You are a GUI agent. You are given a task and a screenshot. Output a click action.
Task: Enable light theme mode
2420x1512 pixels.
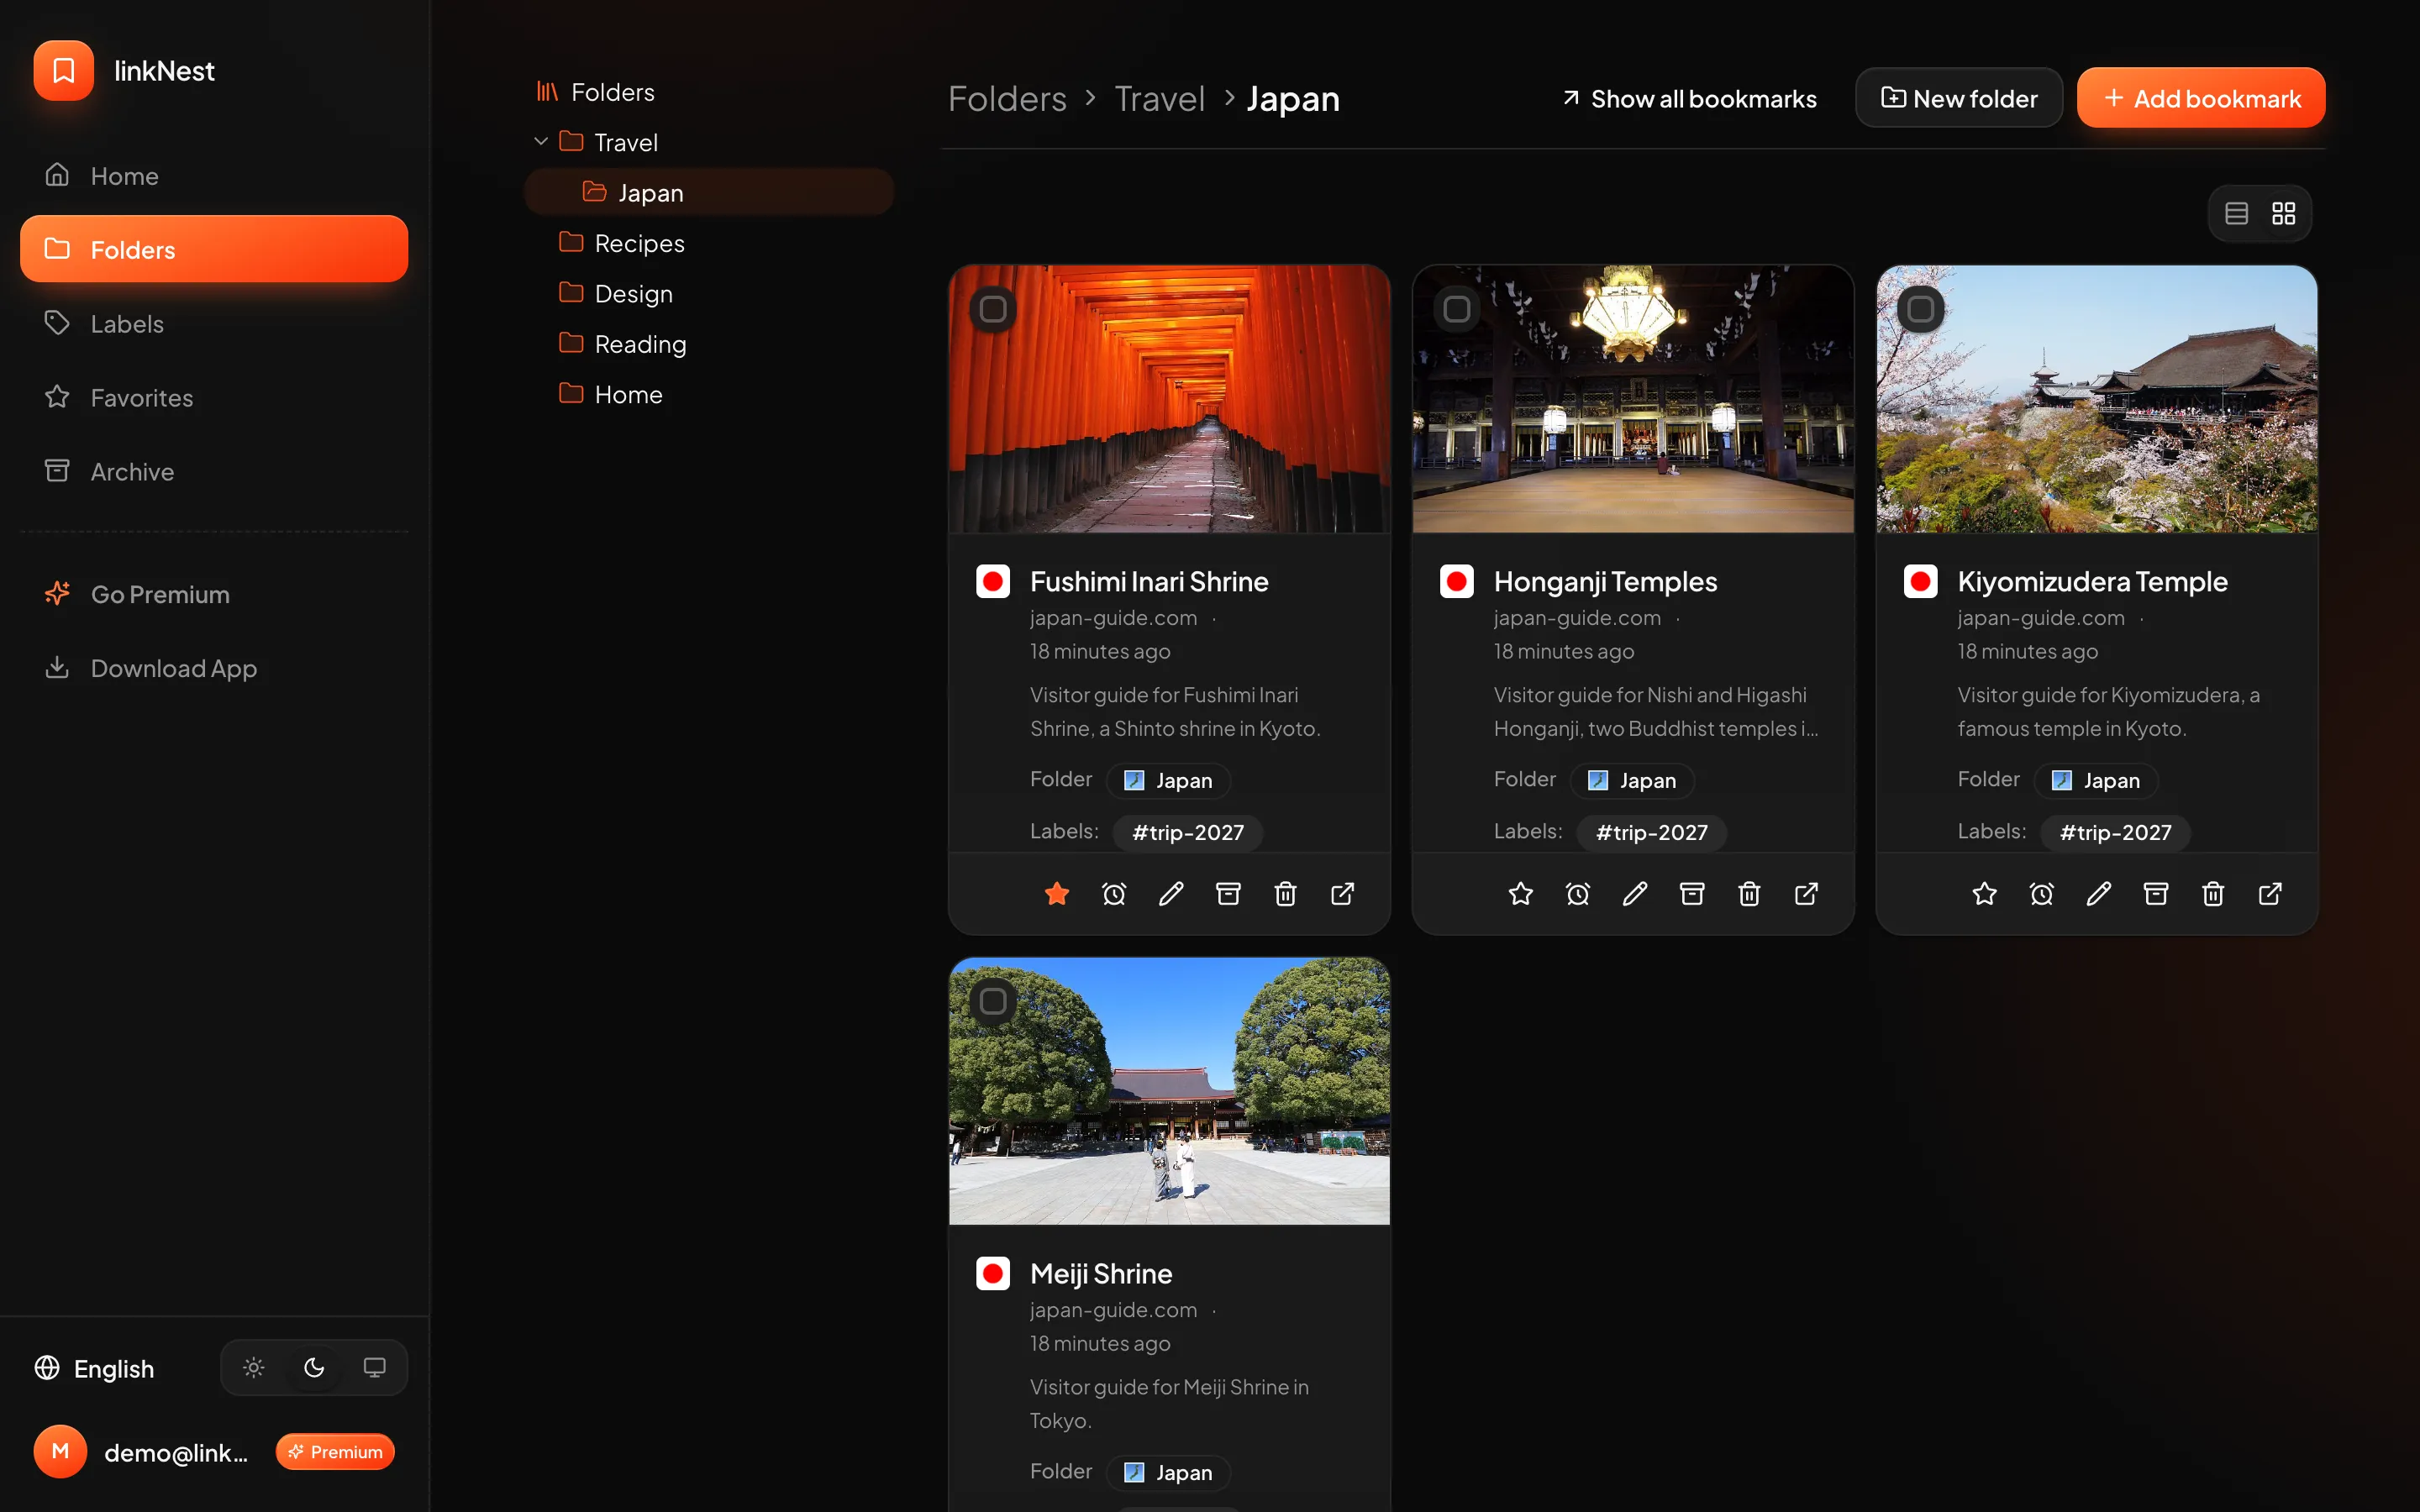(254, 1367)
